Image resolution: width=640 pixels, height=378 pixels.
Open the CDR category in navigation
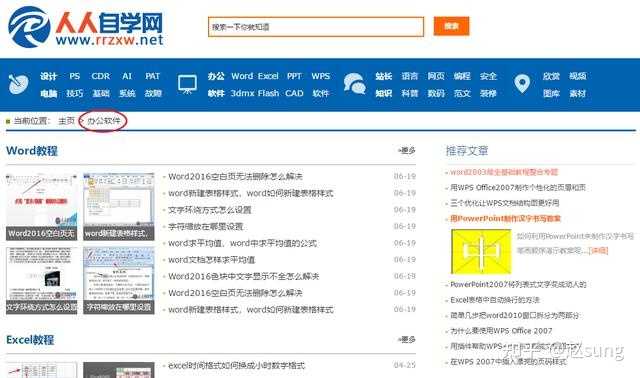click(100, 76)
